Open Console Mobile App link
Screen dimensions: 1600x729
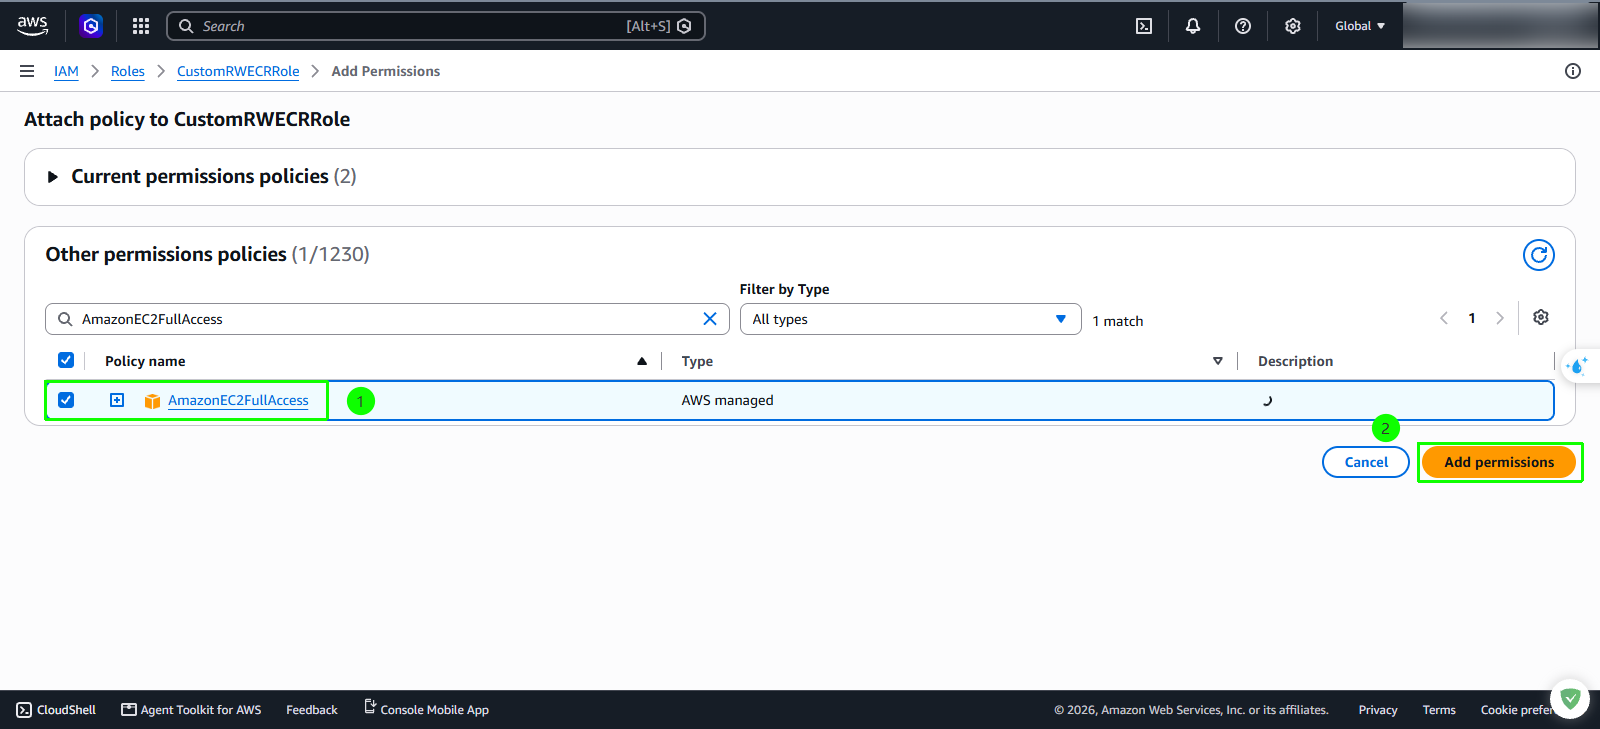(x=426, y=709)
